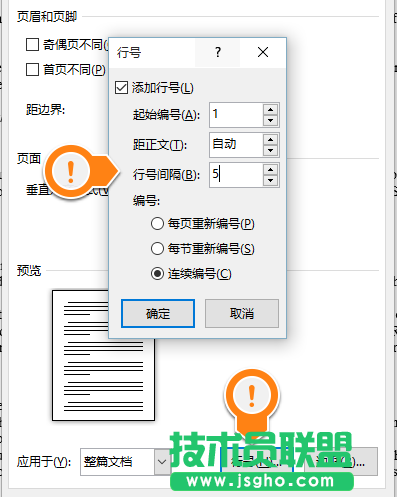Enable 奇偶页不同 checkbox
Viewport: 397px width, 497px height.
[32, 44]
